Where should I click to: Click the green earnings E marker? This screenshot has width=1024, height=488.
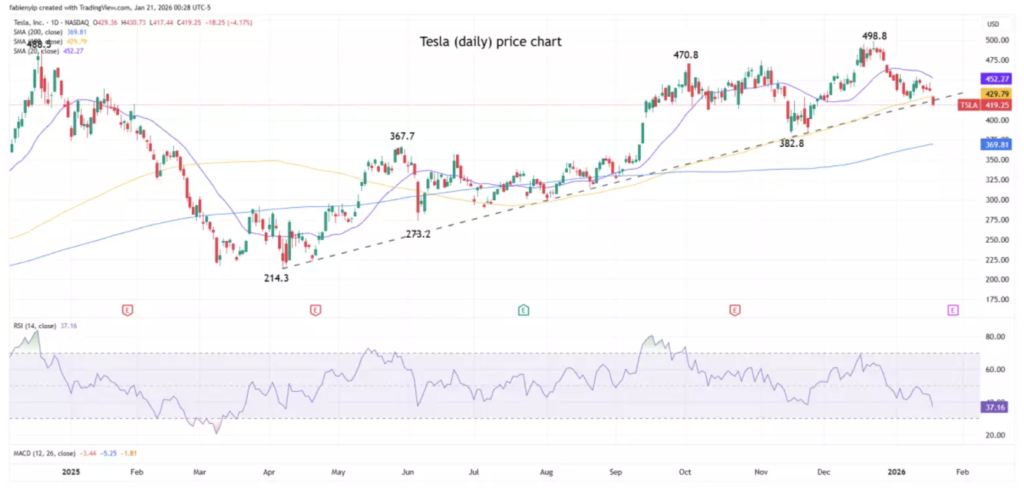point(523,310)
